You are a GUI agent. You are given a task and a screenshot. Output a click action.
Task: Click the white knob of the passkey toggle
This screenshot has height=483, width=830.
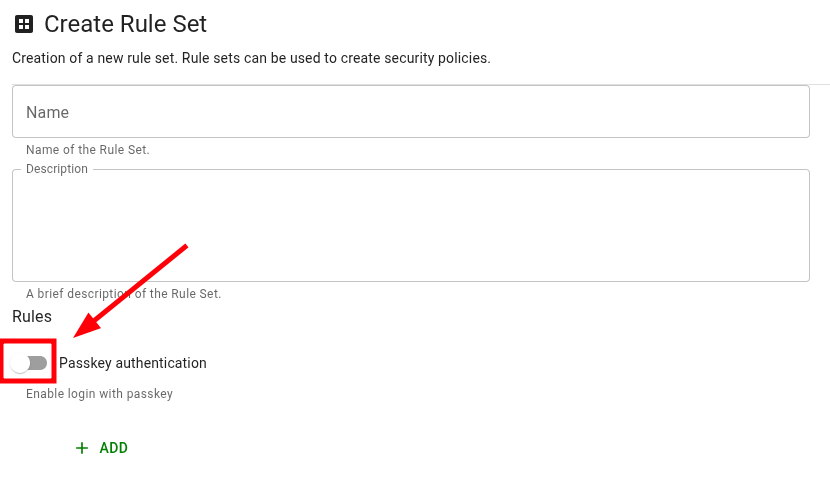pos(20,363)
